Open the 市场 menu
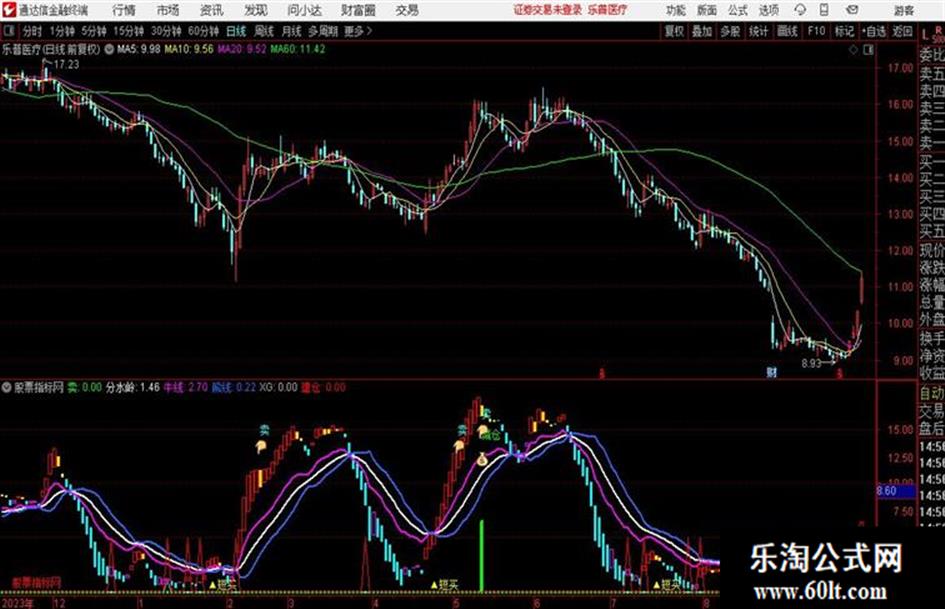945x609 pixels. pos(168,10)
